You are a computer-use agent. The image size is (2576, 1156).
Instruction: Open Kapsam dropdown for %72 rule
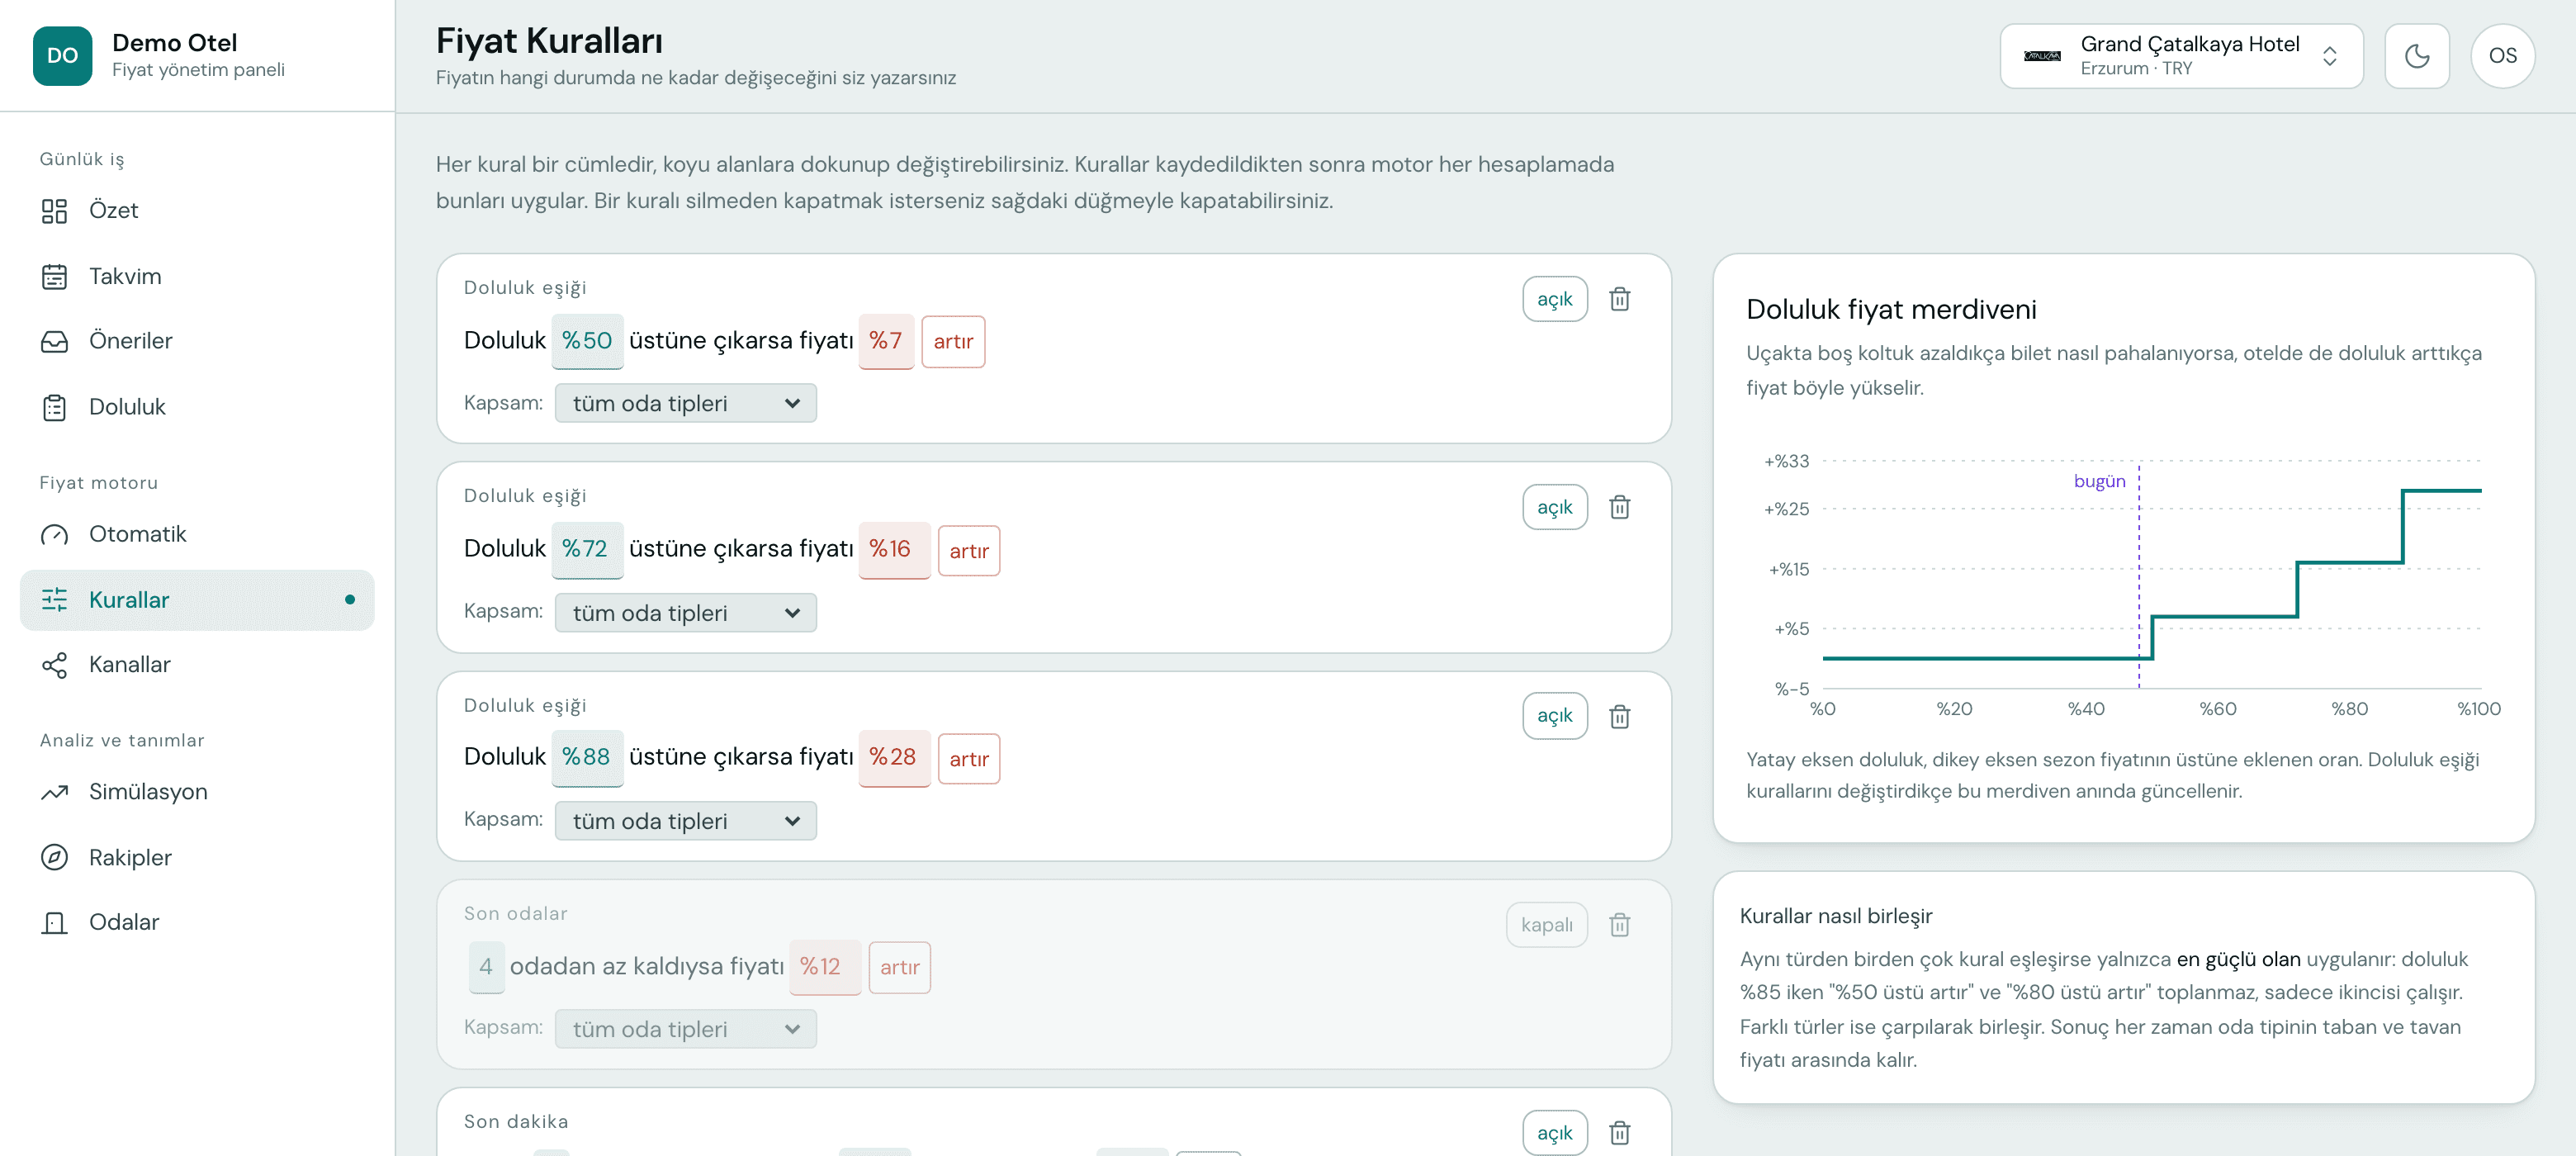tap(685, 613)
